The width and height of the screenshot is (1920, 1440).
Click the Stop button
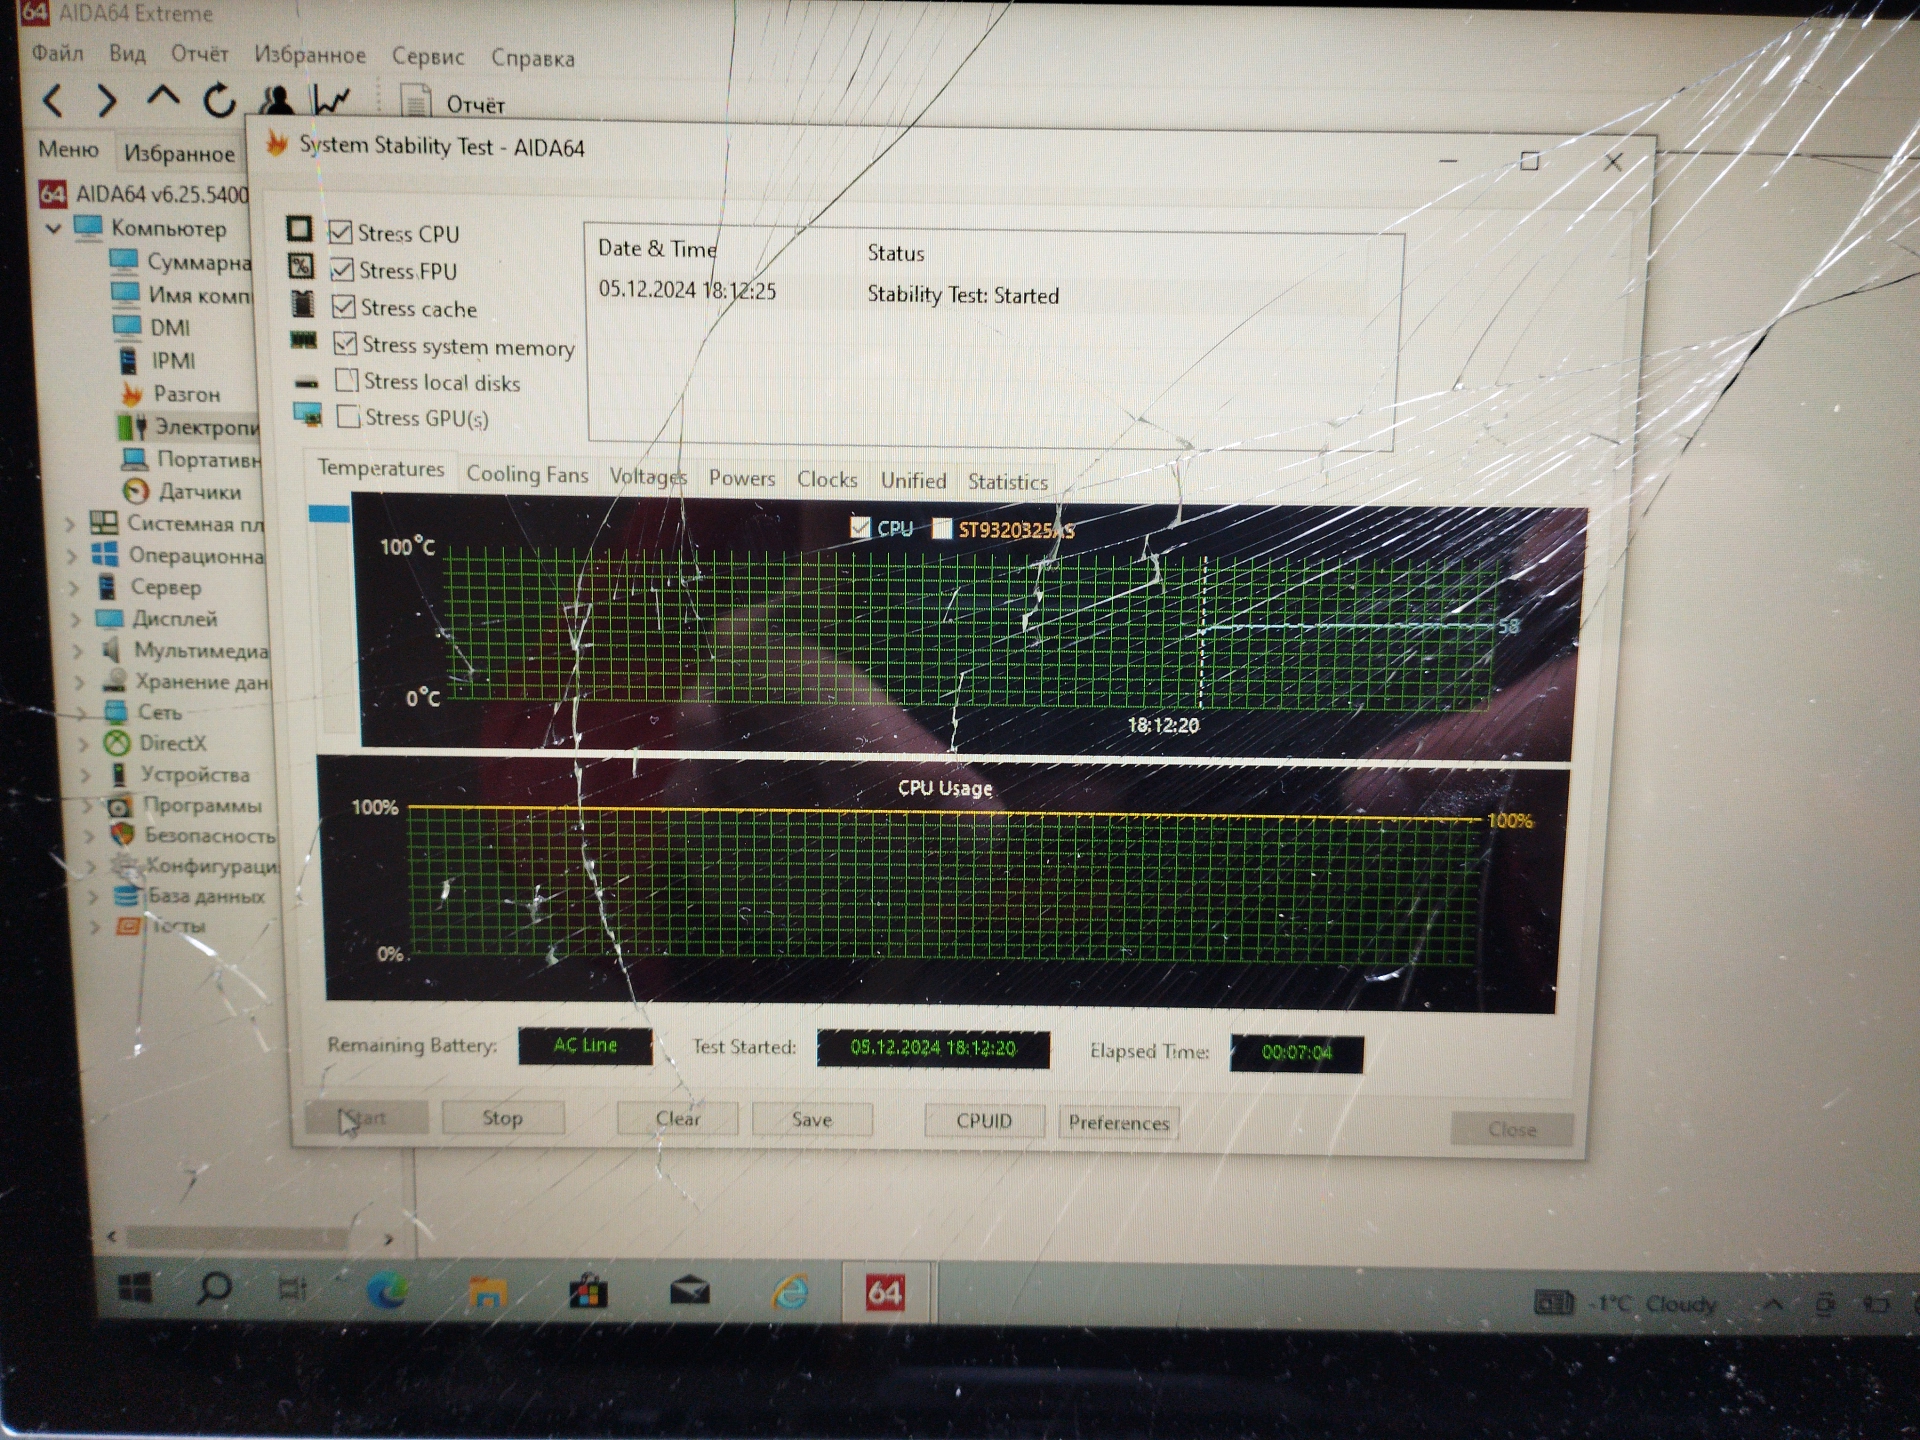tap(503, 1118)
